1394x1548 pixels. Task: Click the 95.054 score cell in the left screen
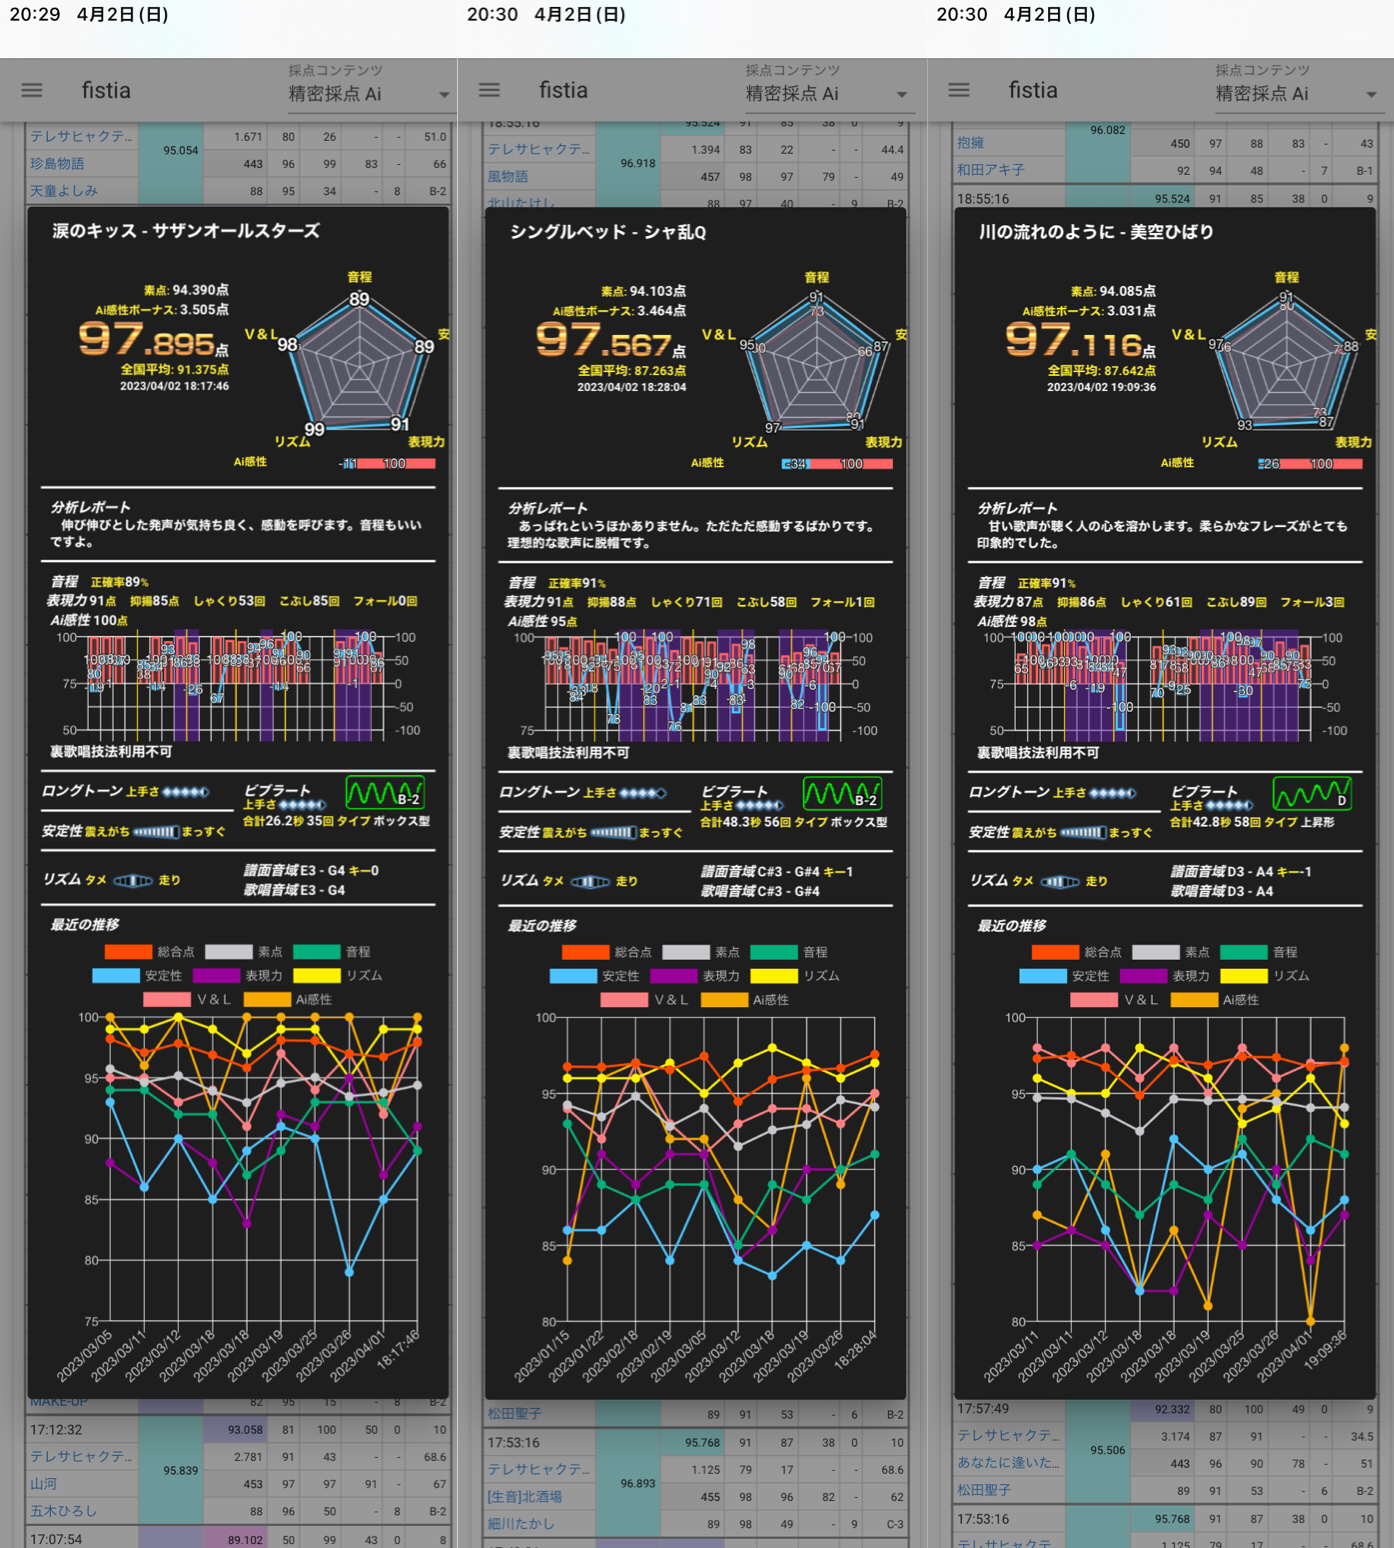coord(181,151)
